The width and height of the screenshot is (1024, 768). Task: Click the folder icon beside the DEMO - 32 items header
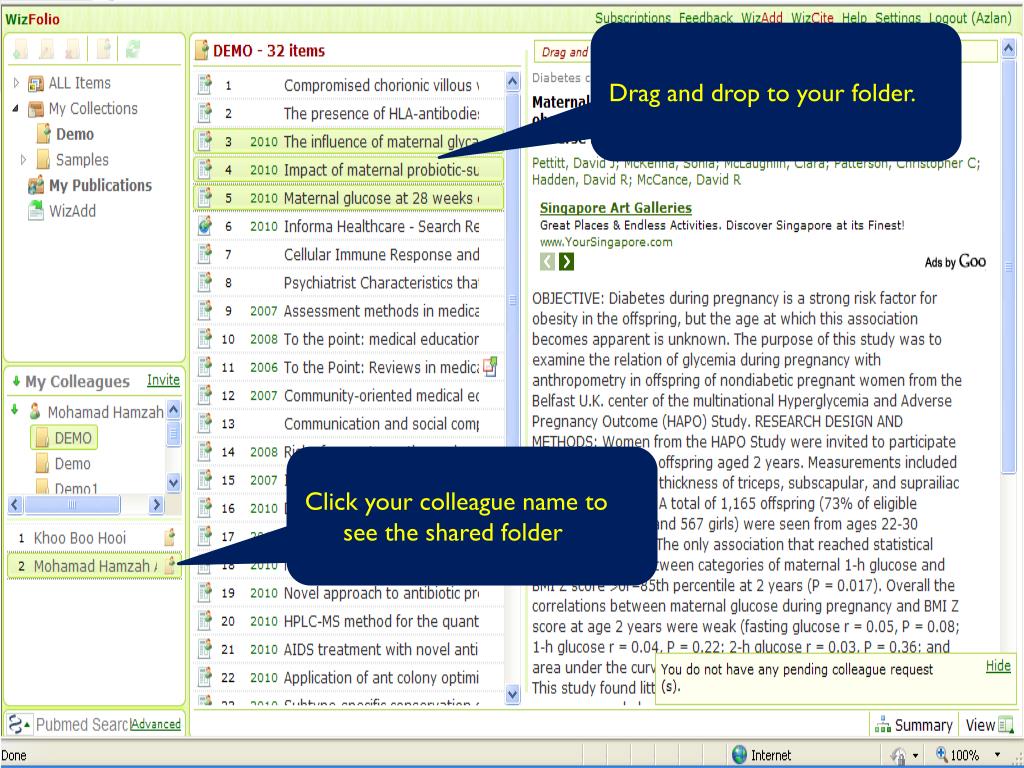(202, 50)
